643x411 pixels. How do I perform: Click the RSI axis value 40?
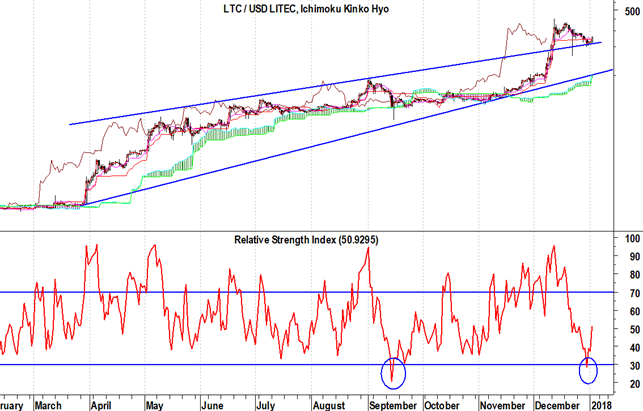tap(634, 347)
